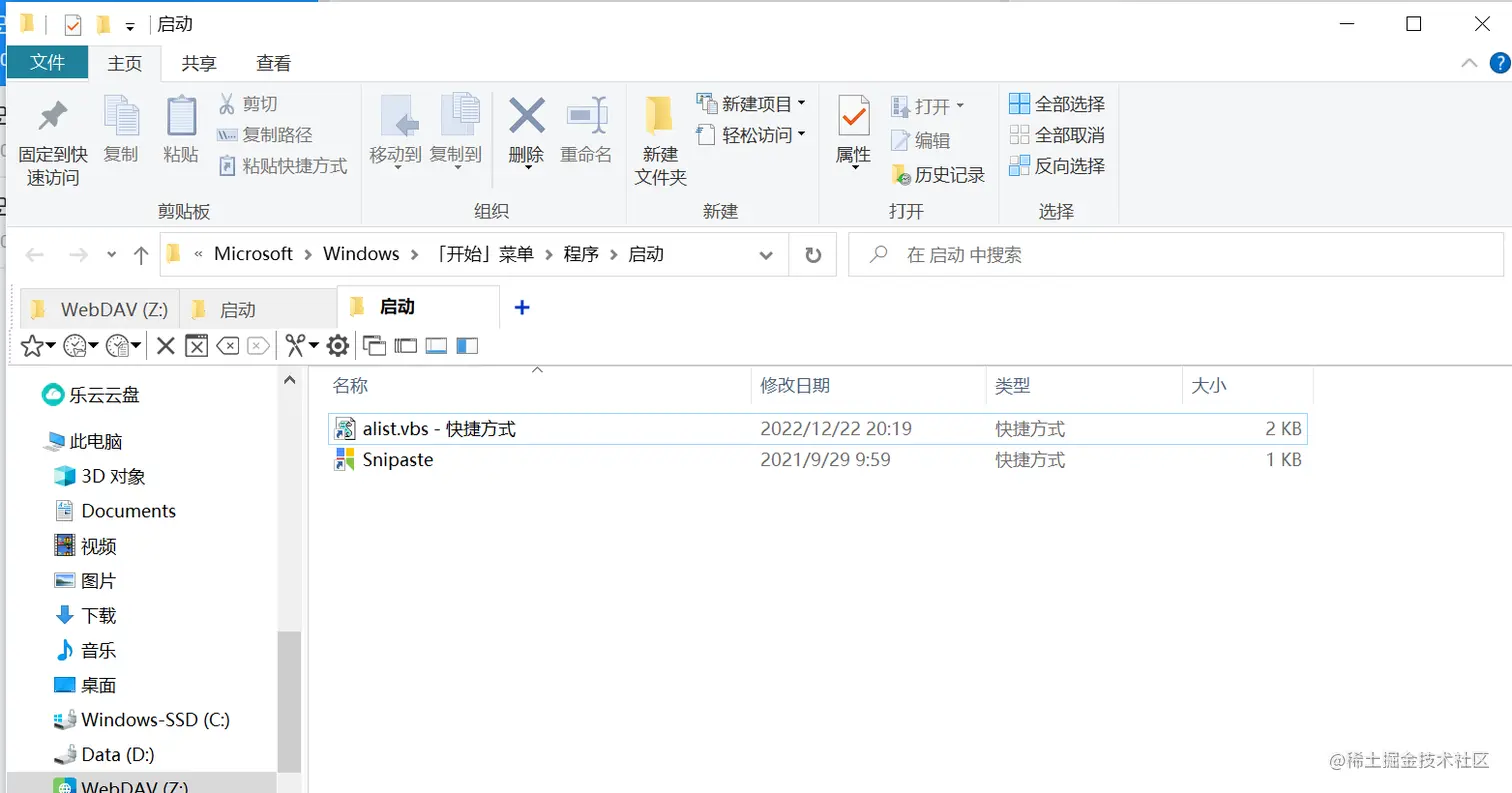1512x793 pixels.
Task: Toggle the vertical extra view pane
Action: pyautogui.click(x=467, y=345)
